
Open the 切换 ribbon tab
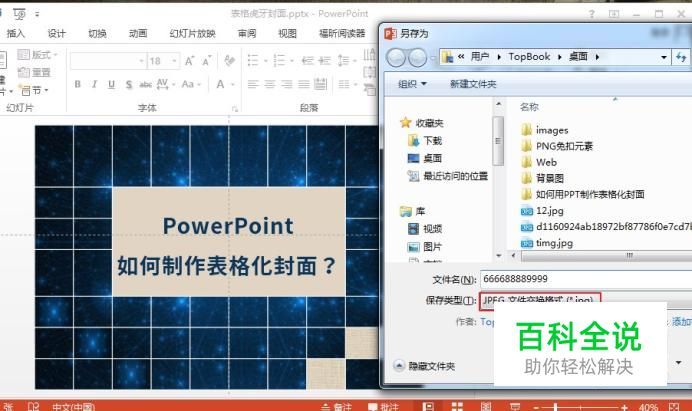(x=97, y=34)
